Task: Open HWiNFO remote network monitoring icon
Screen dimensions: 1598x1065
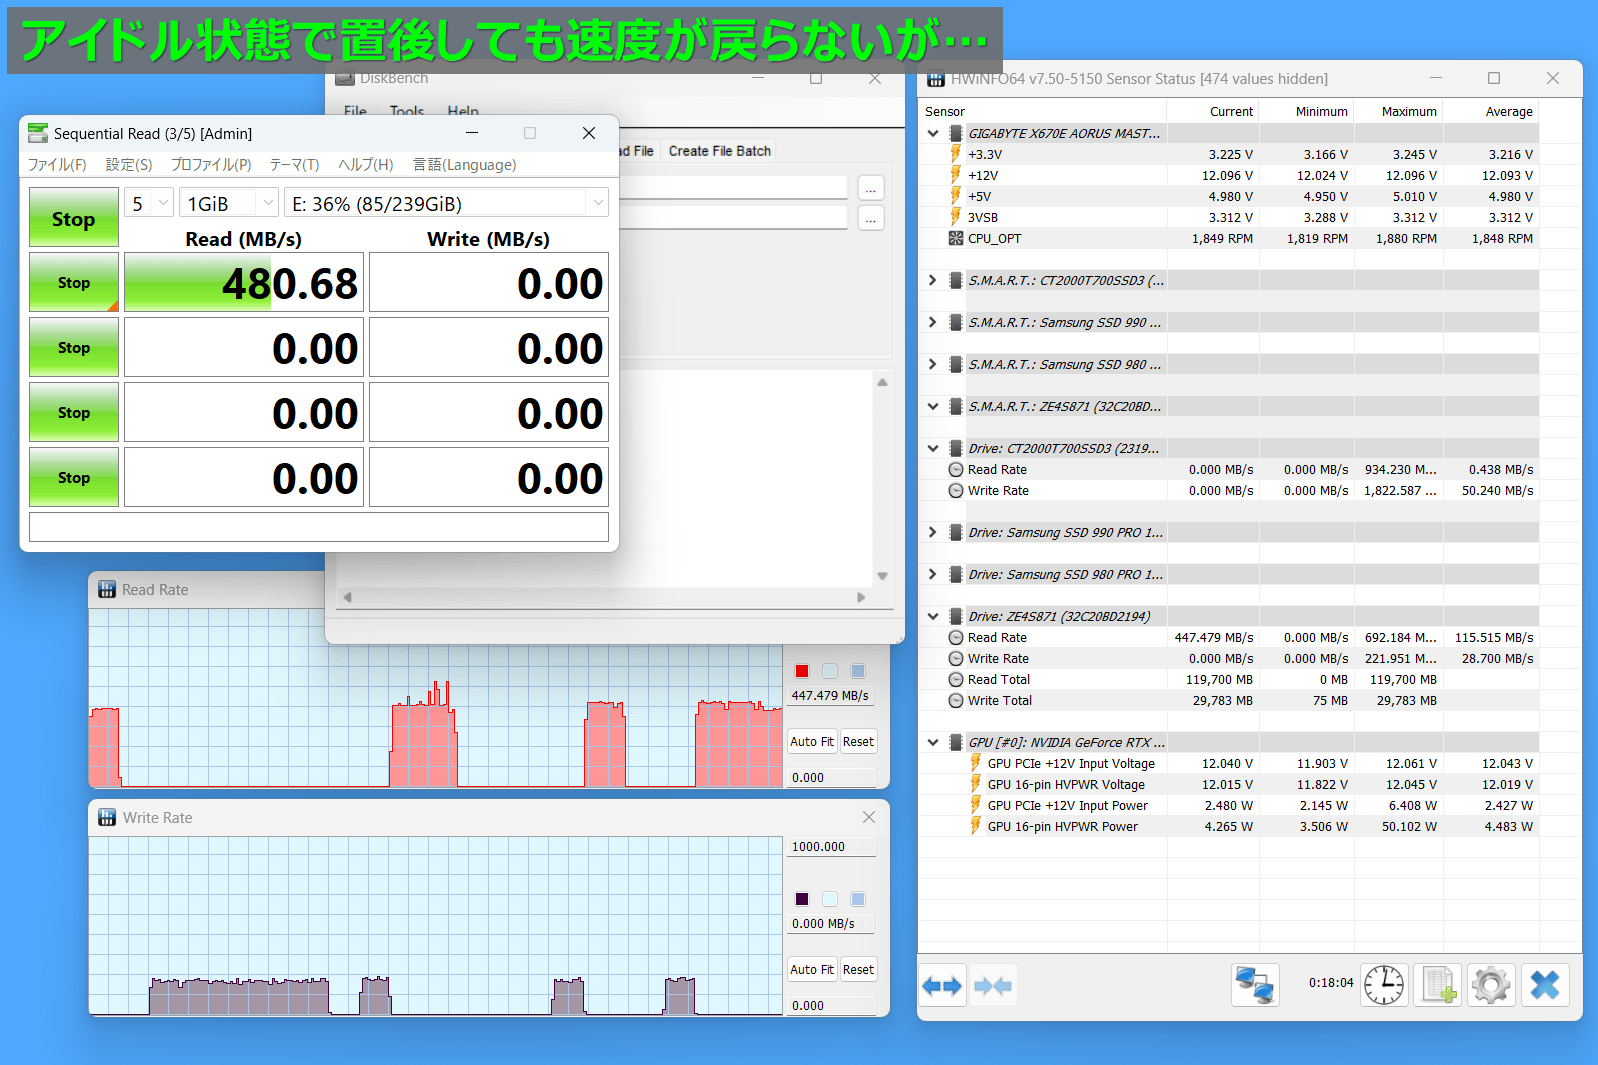Action: coord(1255,986)
